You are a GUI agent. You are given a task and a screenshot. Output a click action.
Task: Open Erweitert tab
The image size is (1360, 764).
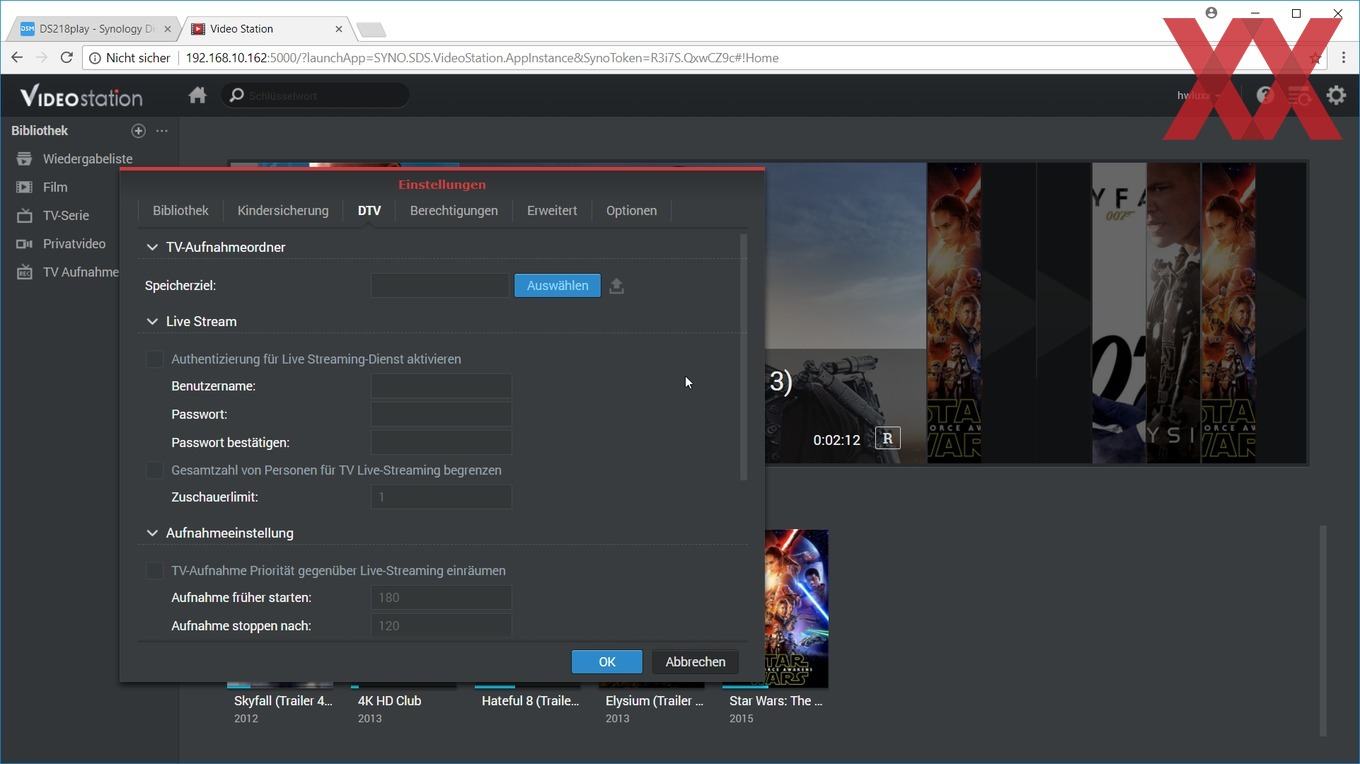pyautogui.click(x=552, y=211)
